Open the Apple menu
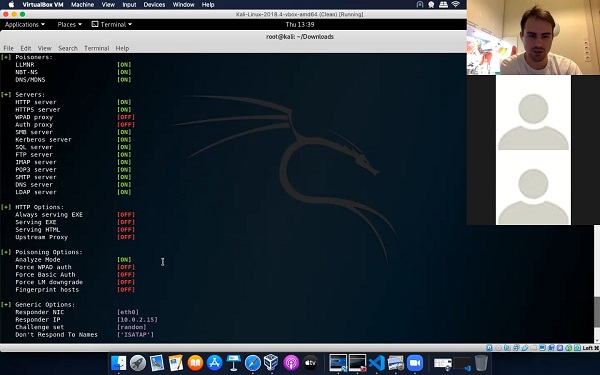 click(11, 5)
